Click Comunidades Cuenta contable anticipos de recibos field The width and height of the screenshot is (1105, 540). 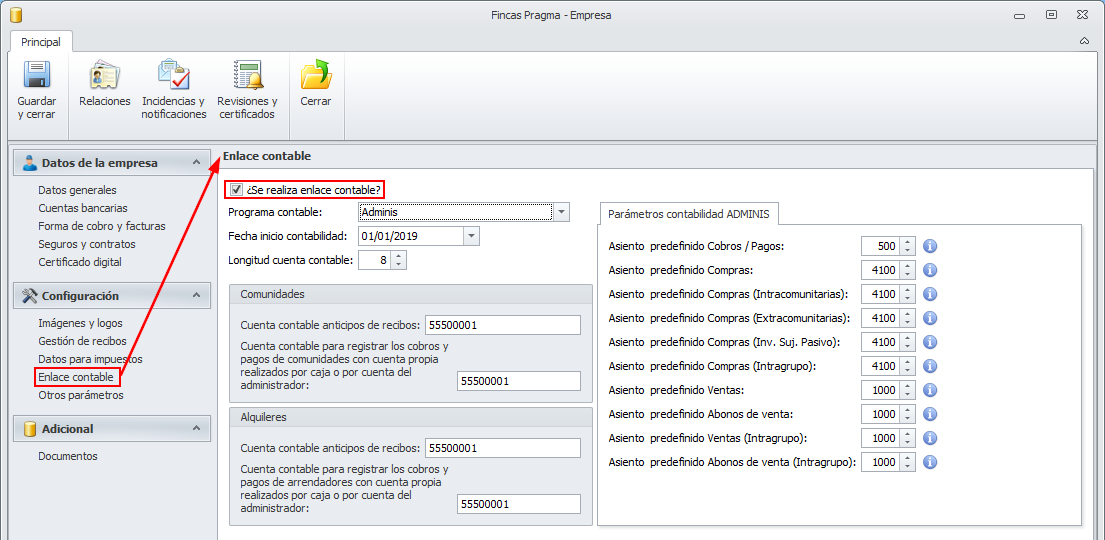tap(502, 324)
